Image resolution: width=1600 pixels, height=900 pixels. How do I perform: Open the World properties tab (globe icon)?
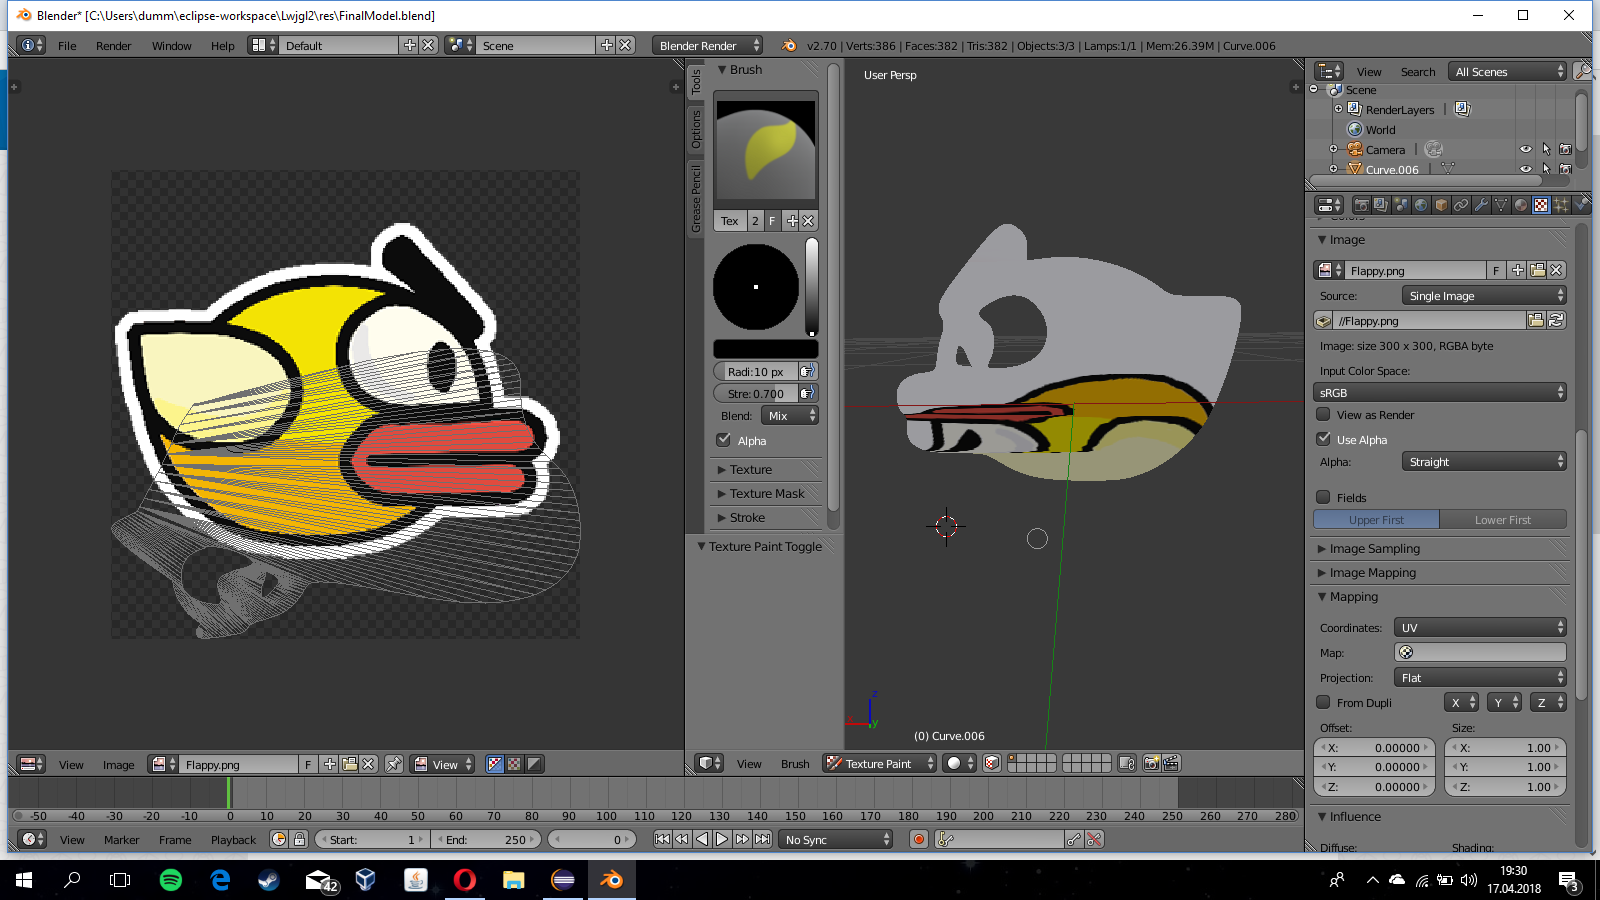pos(1421,205)
